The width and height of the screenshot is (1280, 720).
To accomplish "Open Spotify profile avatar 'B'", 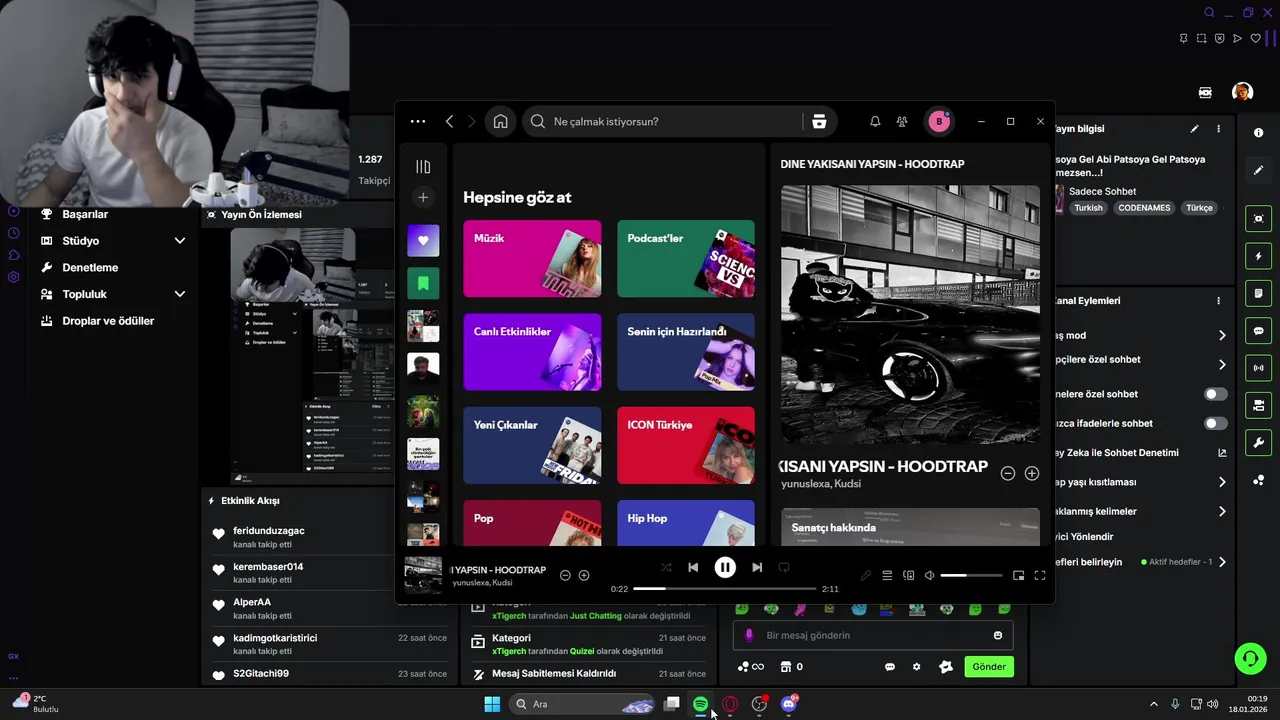I will coord(938,121).
